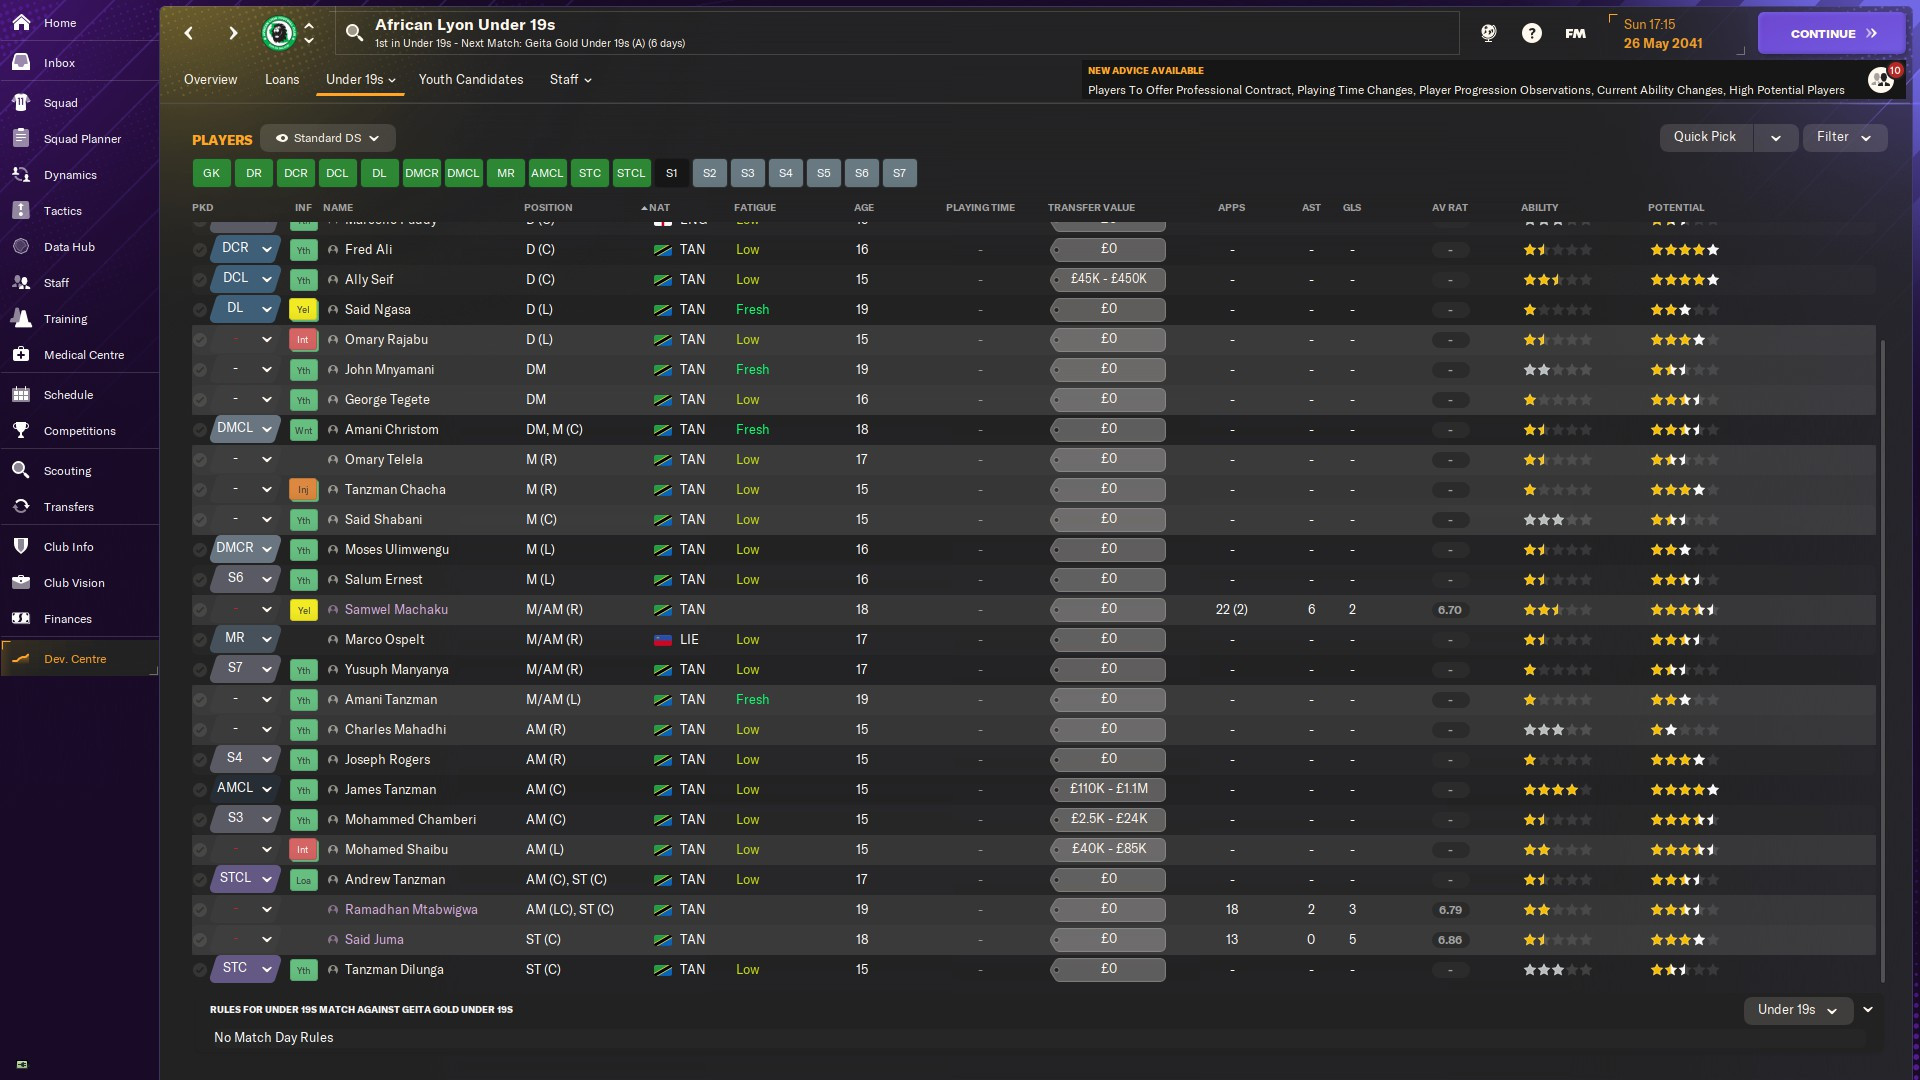Click the search magnifier icon
The image size is (1920, 1080).
(x=354, y=33)
